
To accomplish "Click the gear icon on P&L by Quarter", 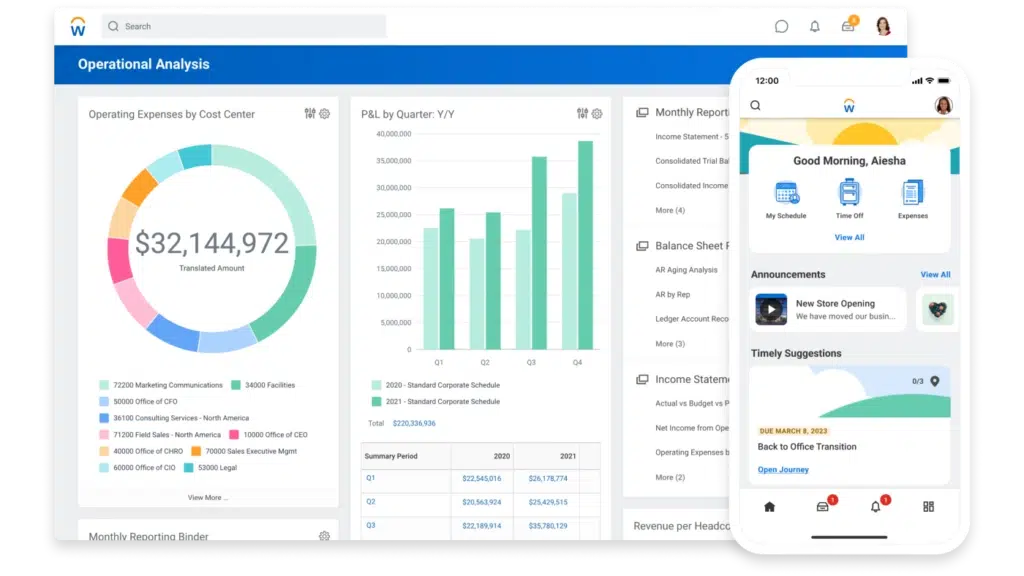I will (x=597, y=114).
